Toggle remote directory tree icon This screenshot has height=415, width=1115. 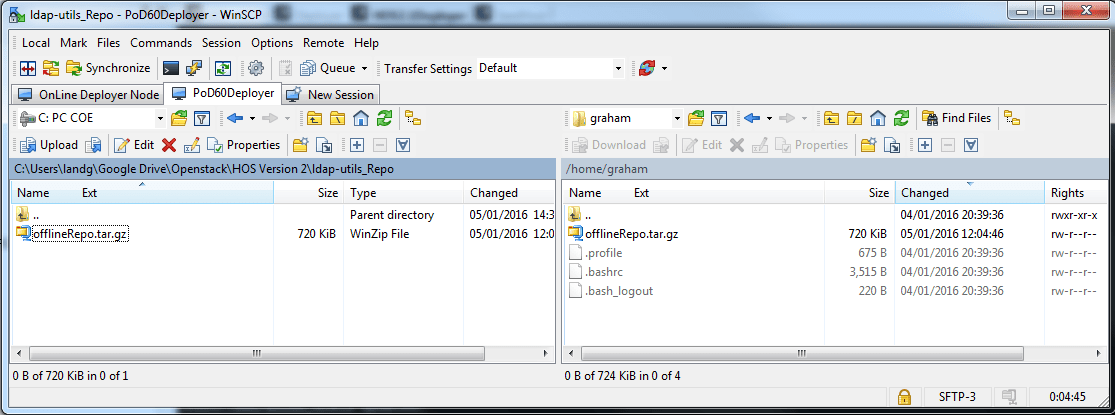pos(1012,118)
